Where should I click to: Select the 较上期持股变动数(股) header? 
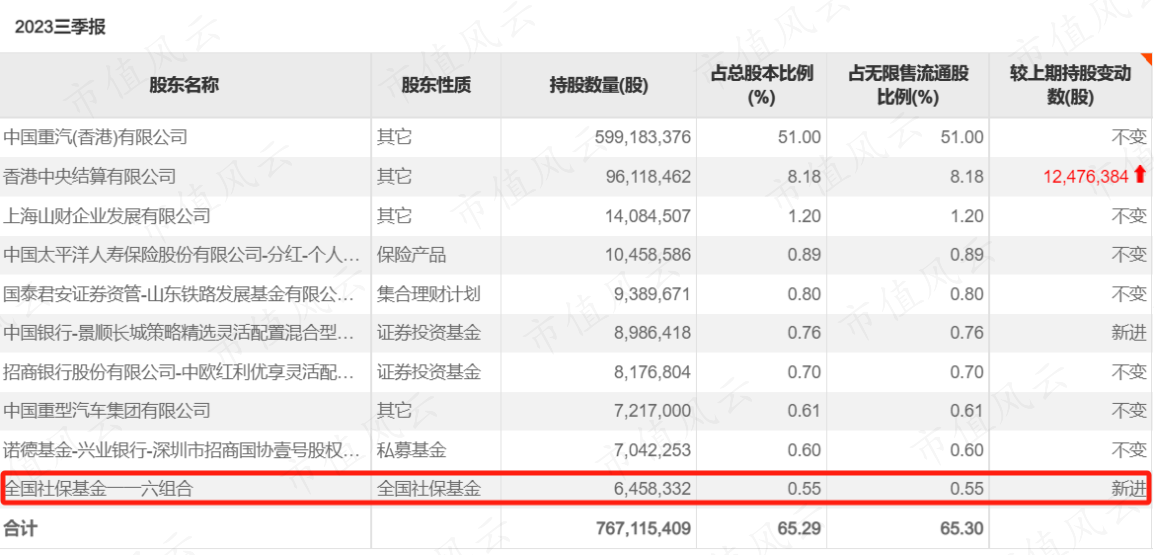click(1070, 85)
